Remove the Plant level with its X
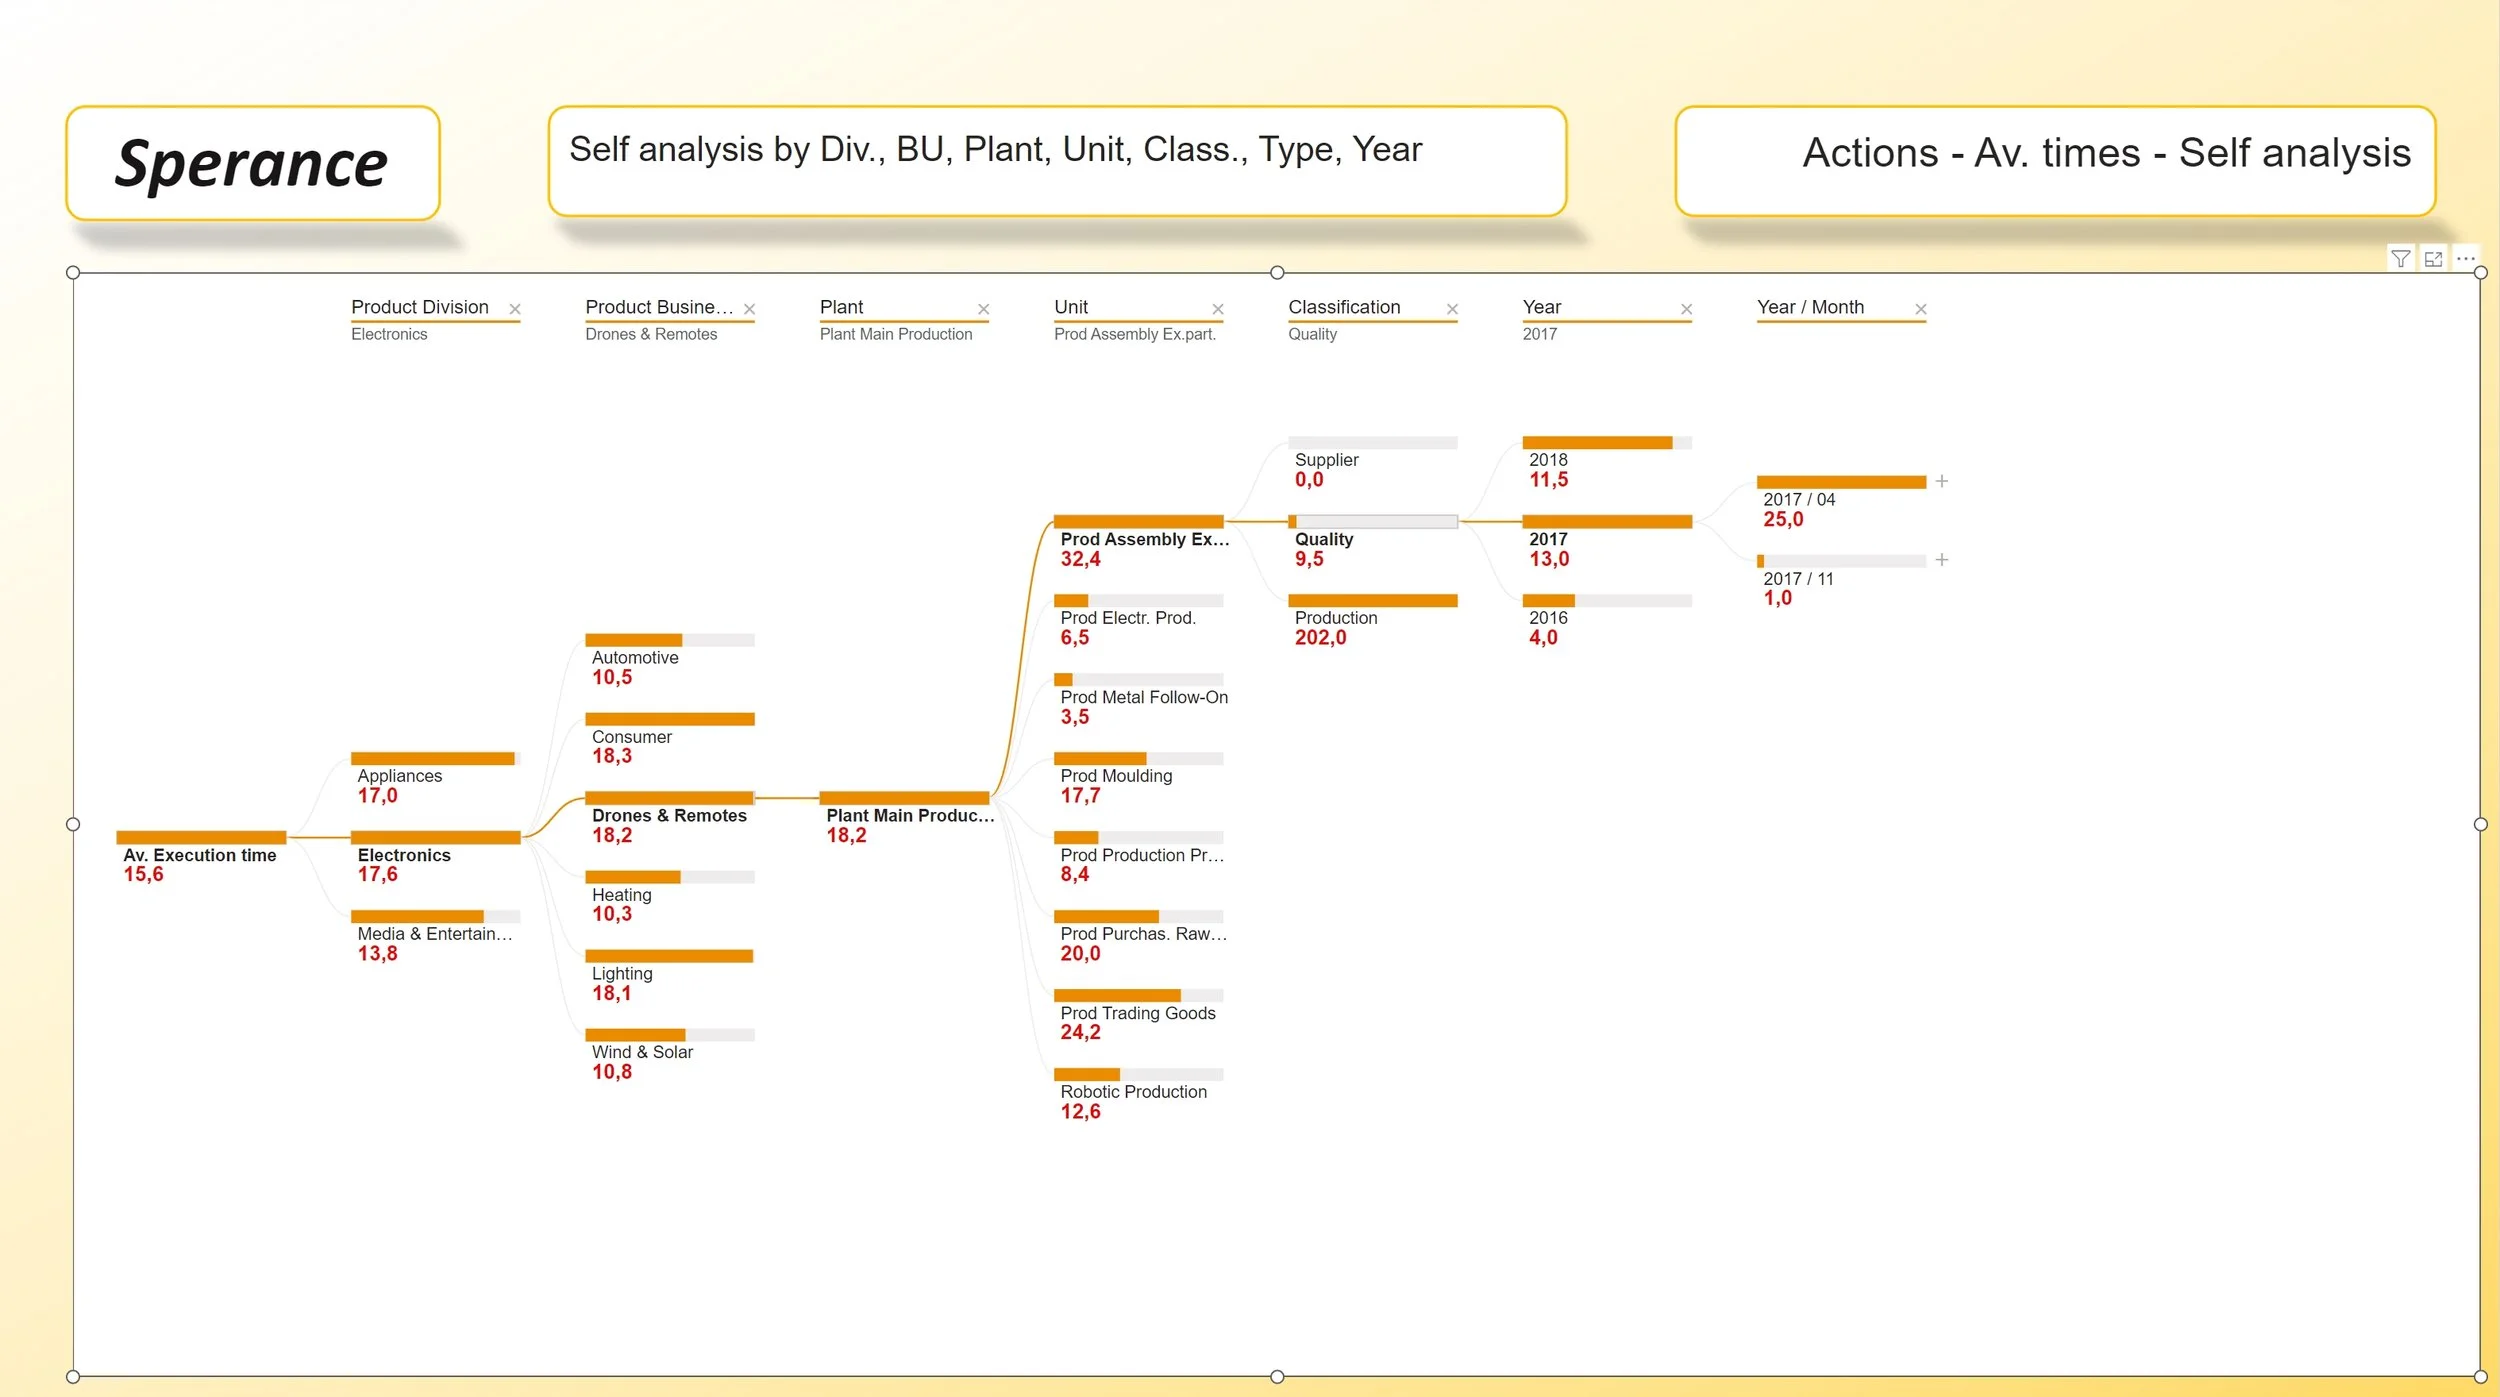This screenshot has height=1397, width=2500. [x=983, y=309]
